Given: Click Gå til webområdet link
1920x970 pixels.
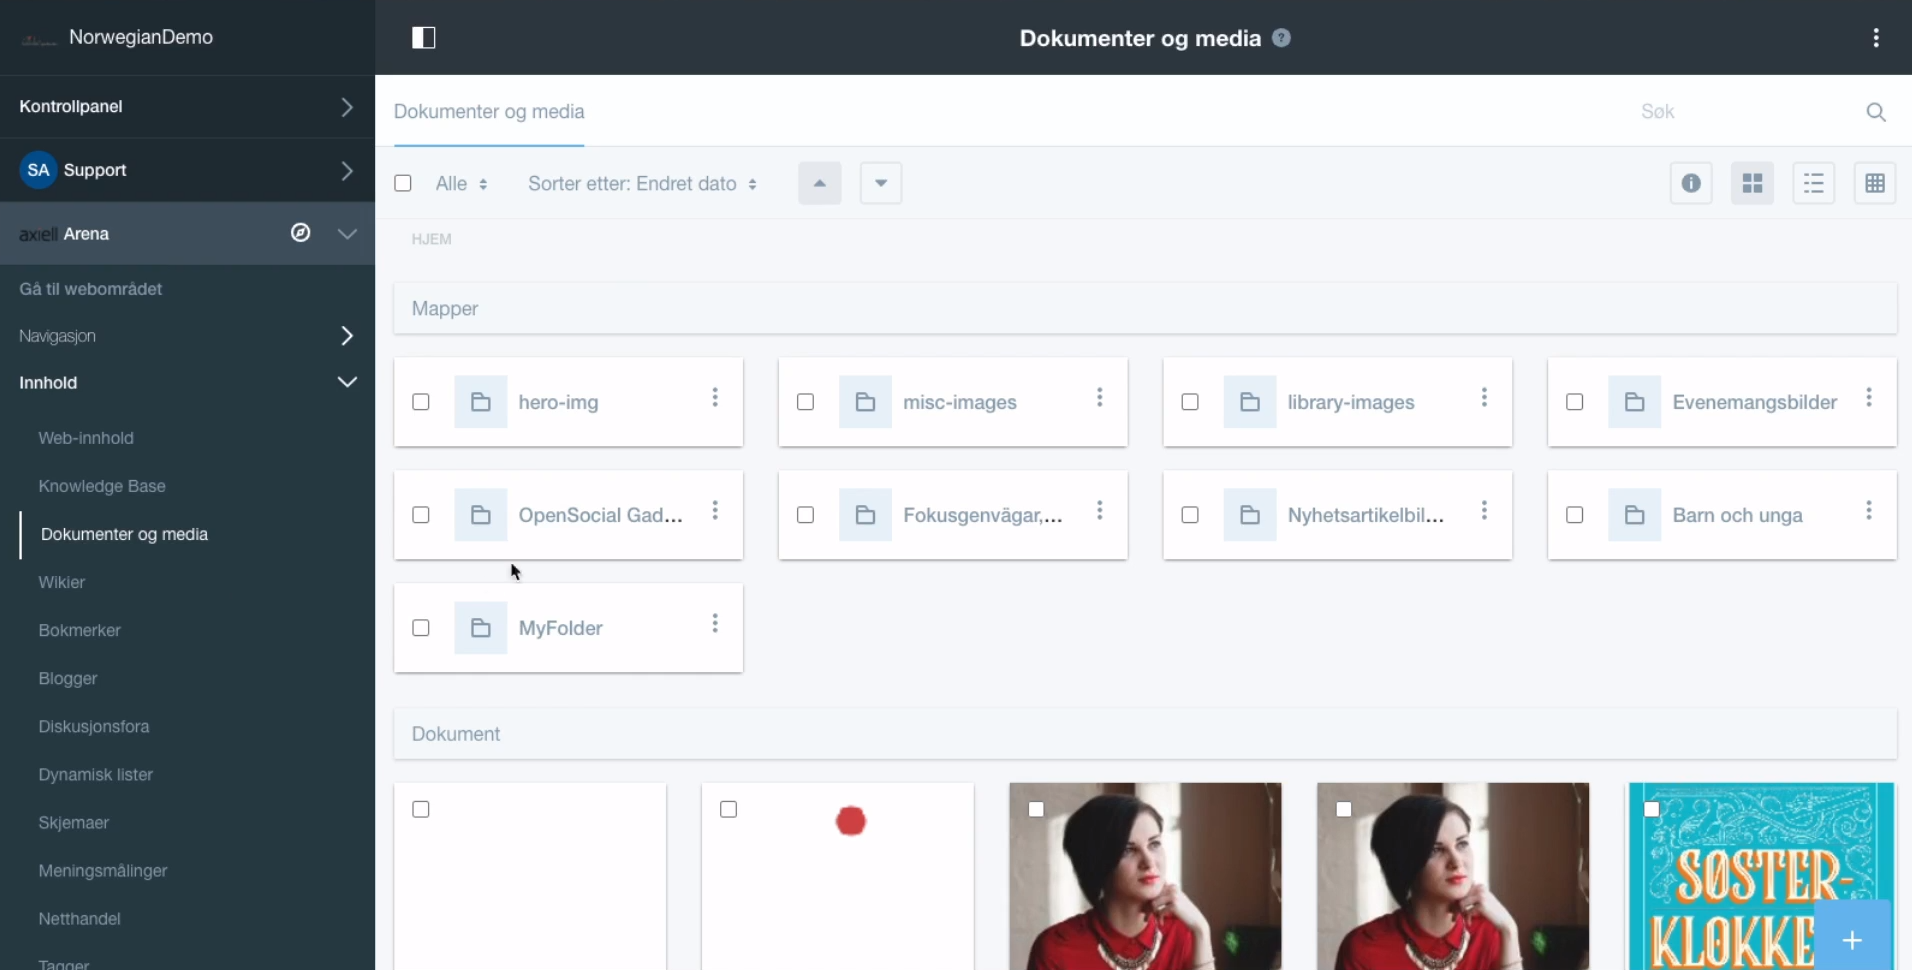Looking at the screenshot, I should [91, 289].
